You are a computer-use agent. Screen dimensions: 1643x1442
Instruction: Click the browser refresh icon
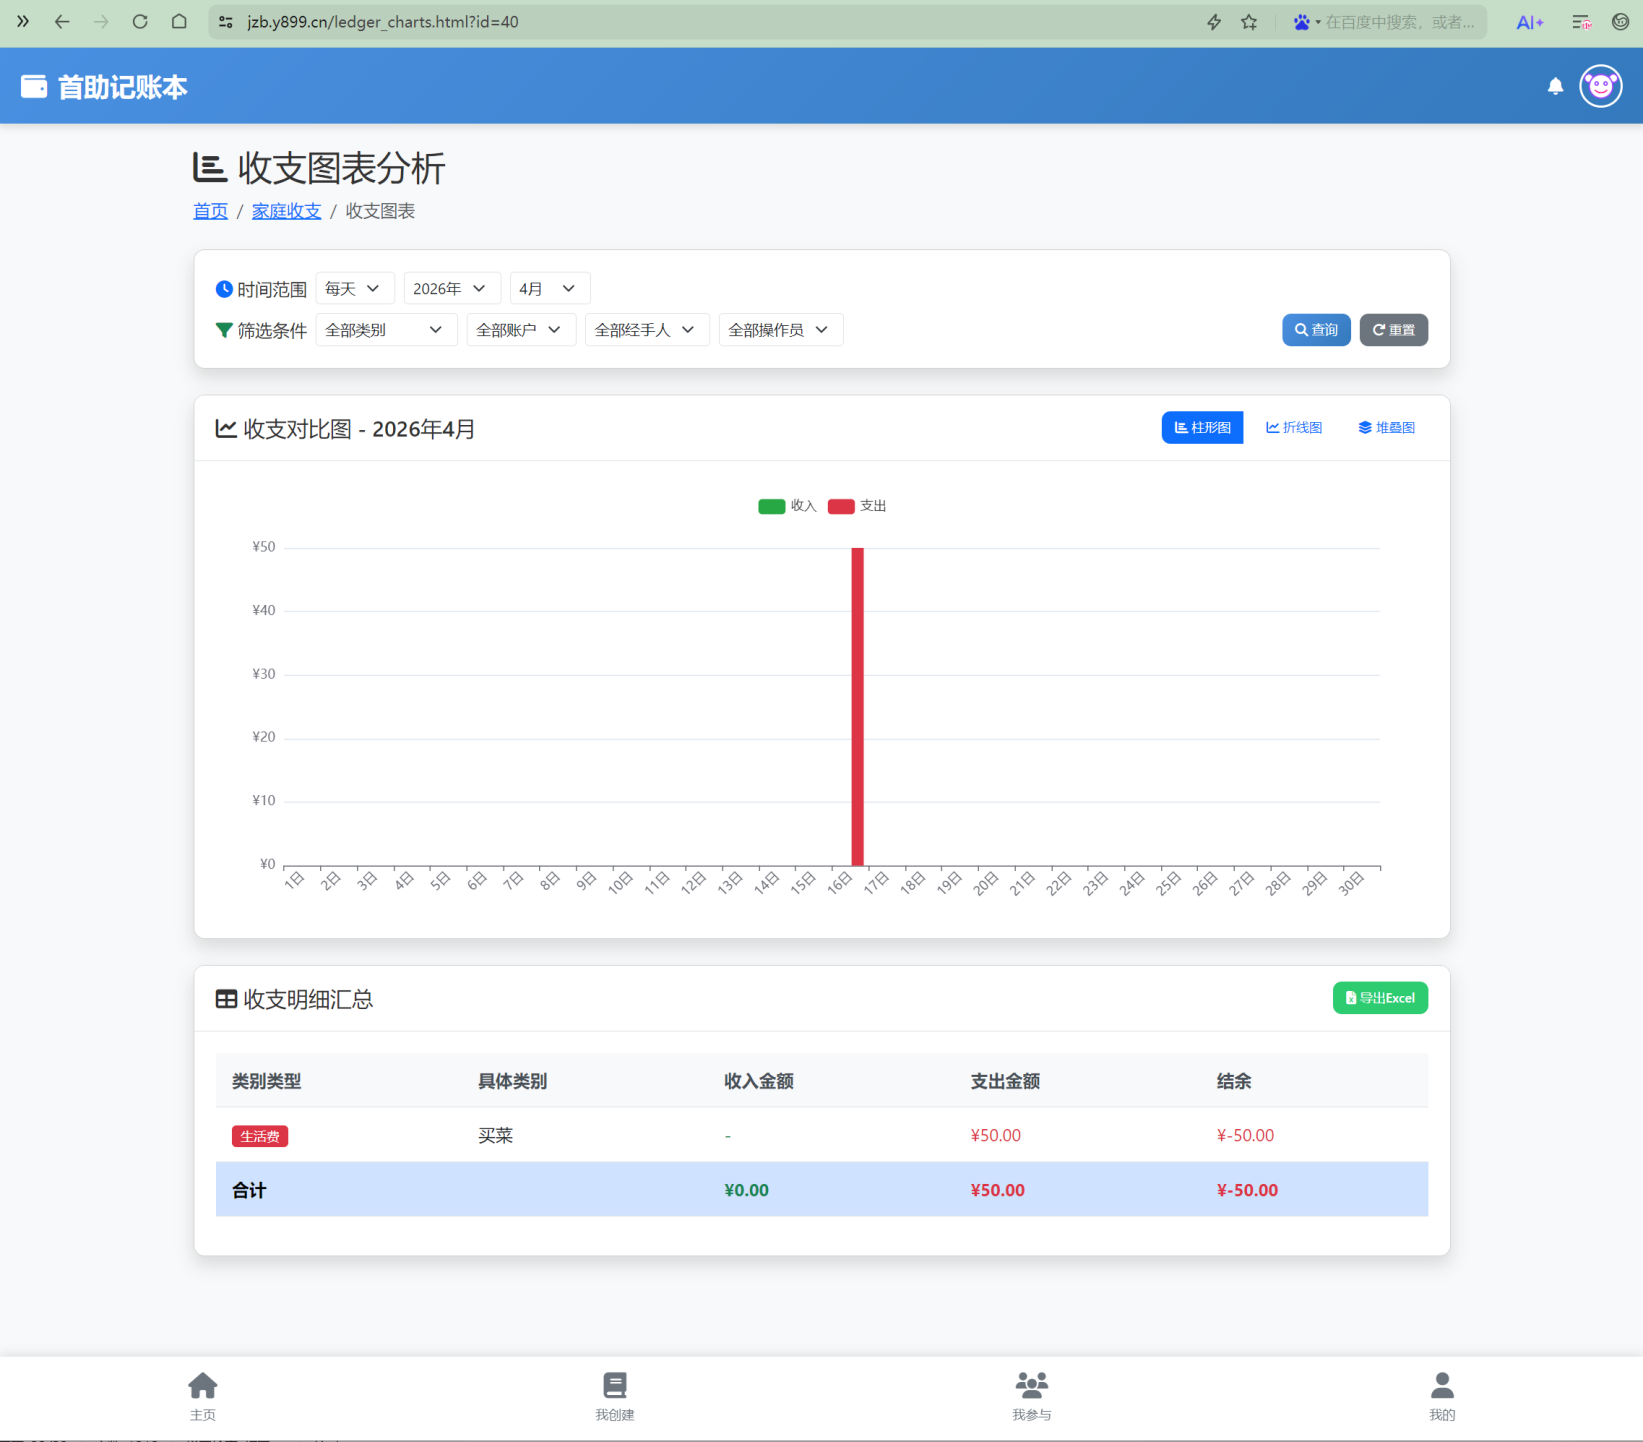click(x=140, y=22)
